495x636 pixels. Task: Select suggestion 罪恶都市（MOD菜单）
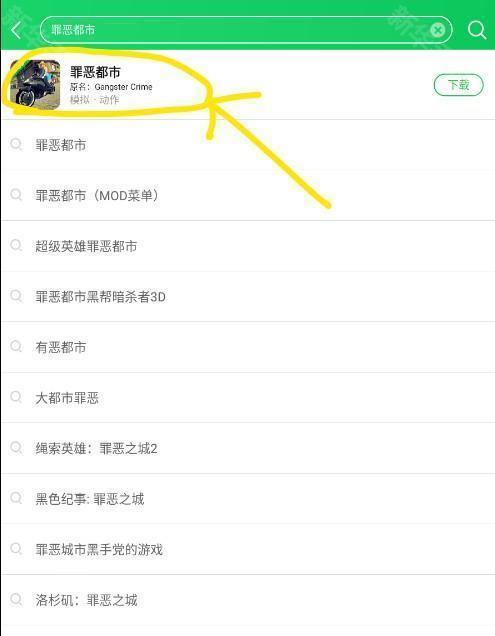248,196
